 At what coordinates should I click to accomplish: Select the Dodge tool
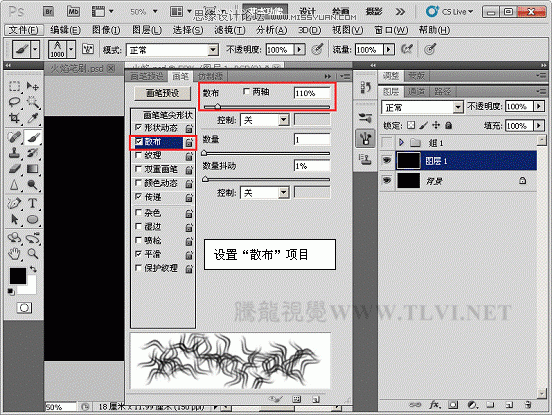(x=33, y=184)
